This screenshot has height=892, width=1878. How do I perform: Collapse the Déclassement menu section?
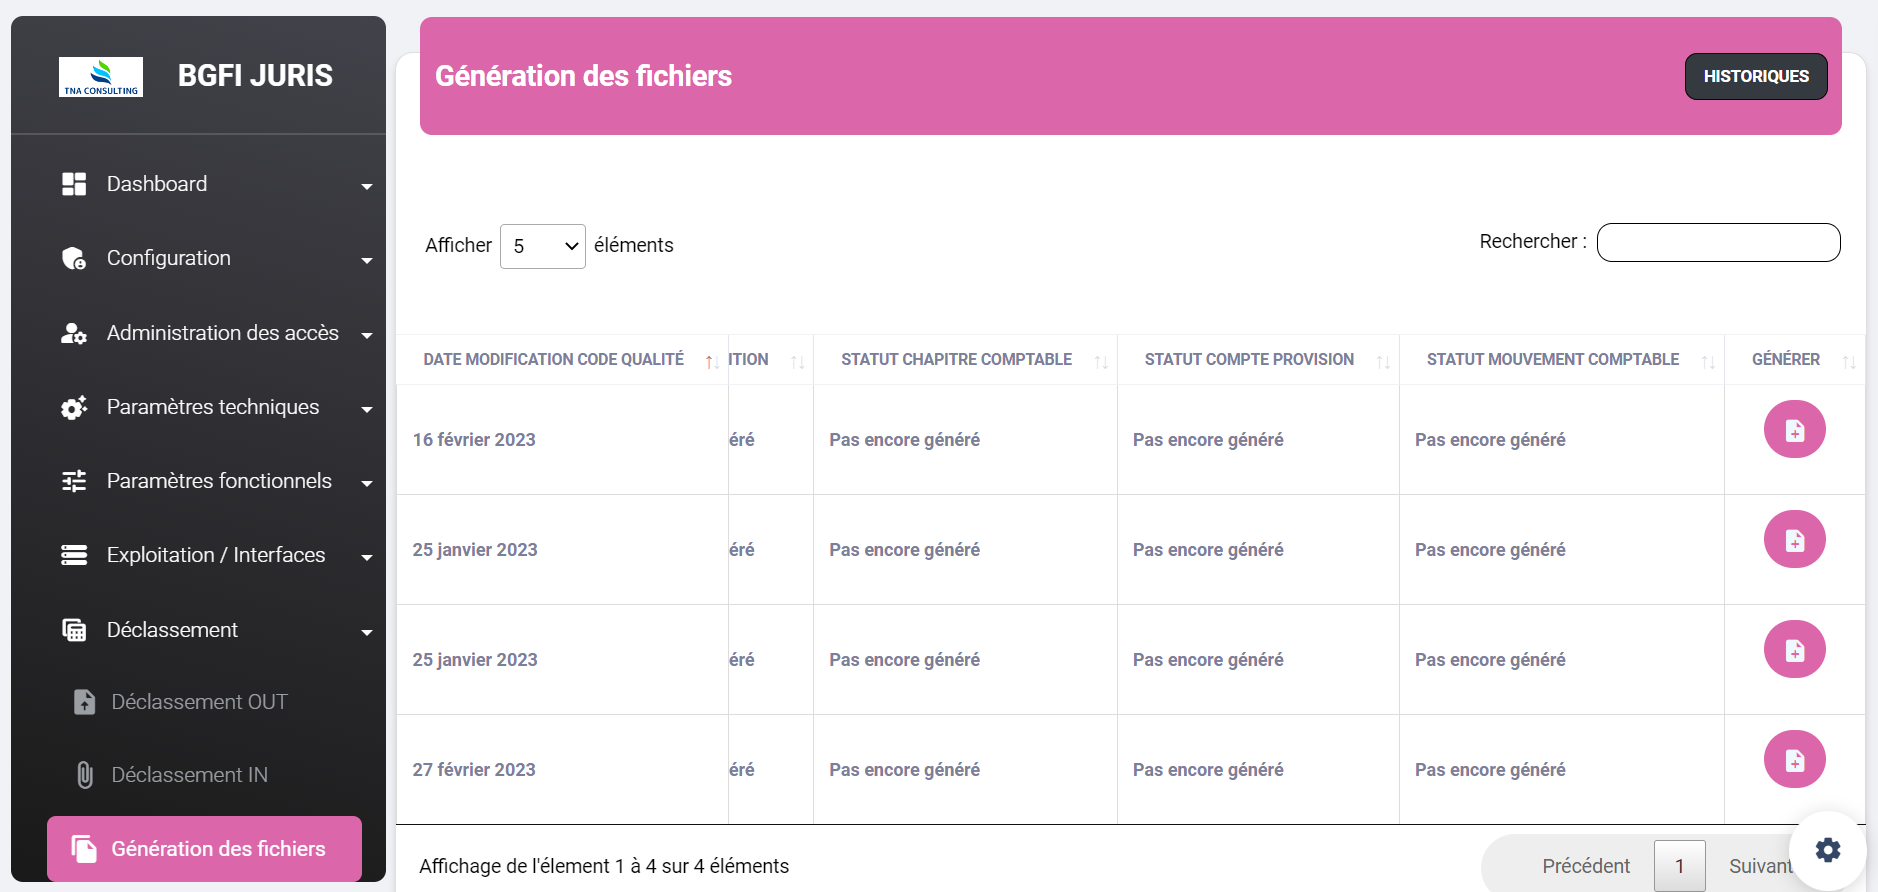pyautogui.click(x=367, y=632)
